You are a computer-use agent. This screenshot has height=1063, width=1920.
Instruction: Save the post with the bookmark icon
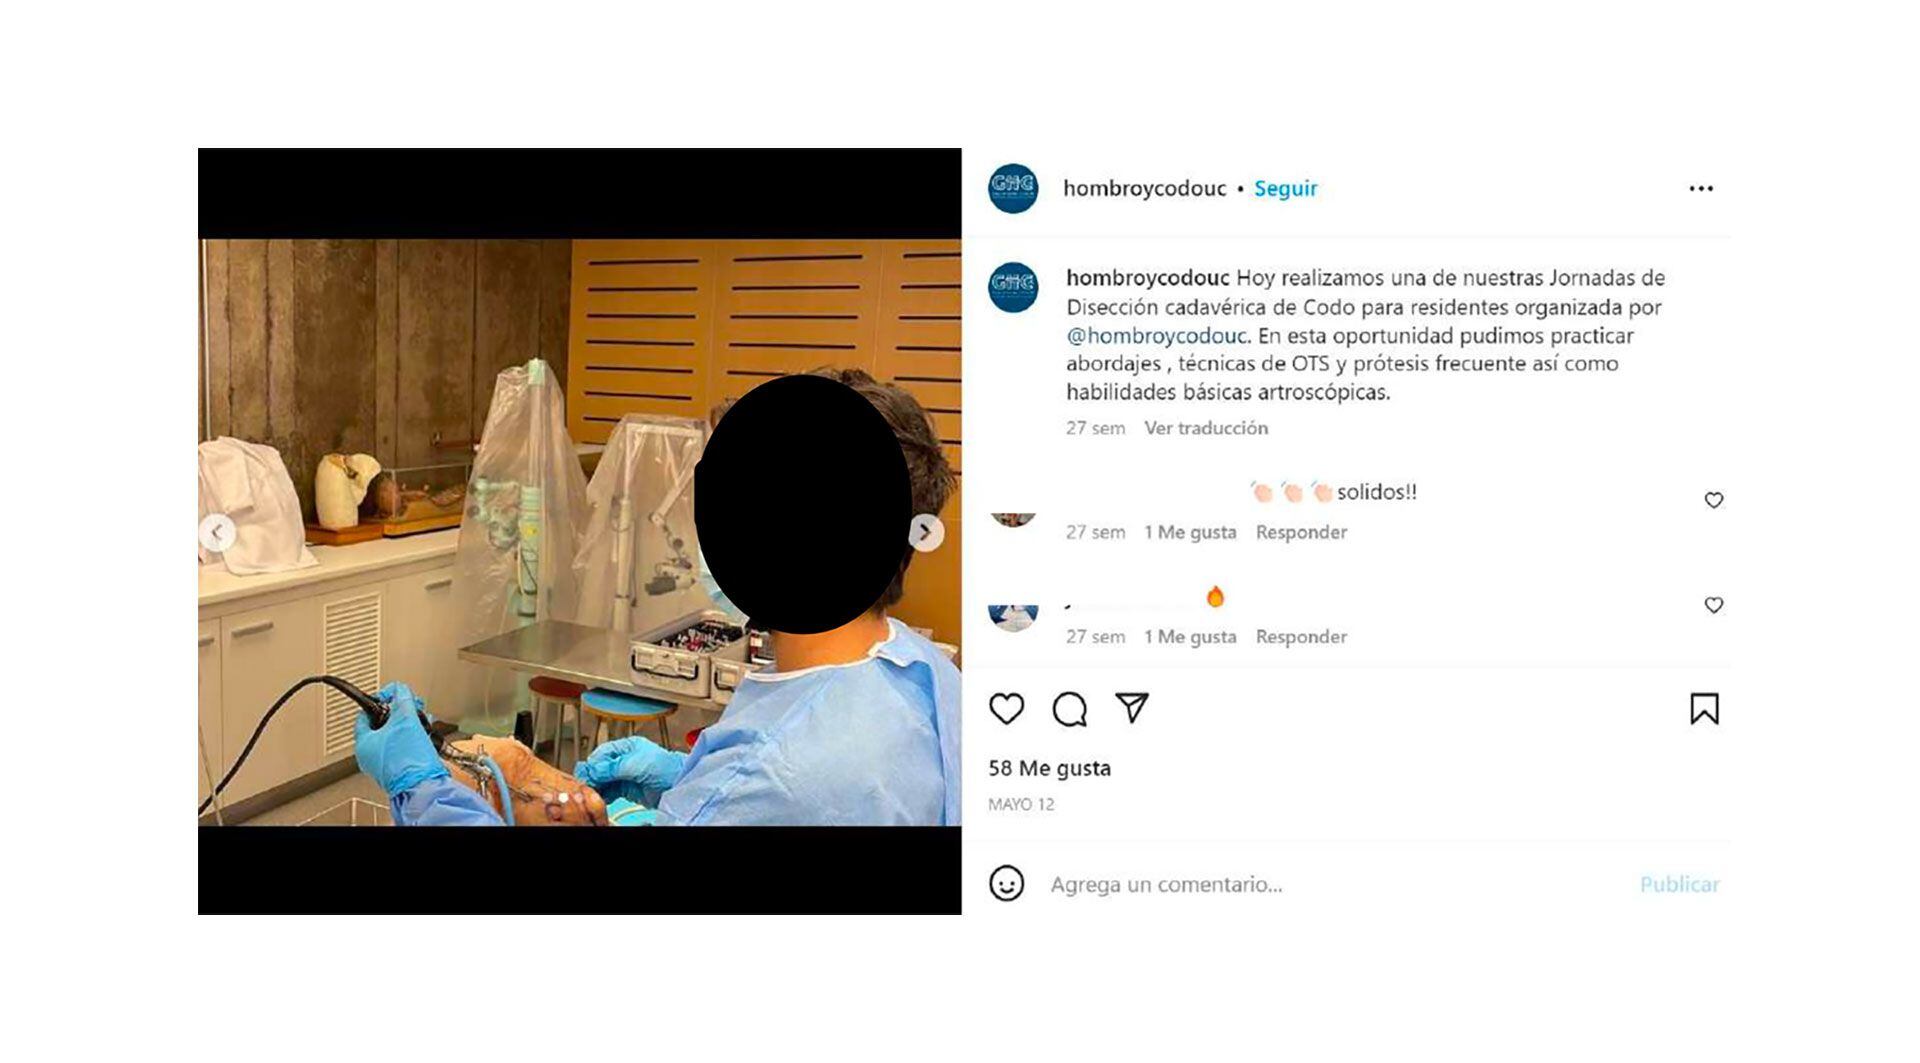pyautogui.click(x=1704, y=709)
